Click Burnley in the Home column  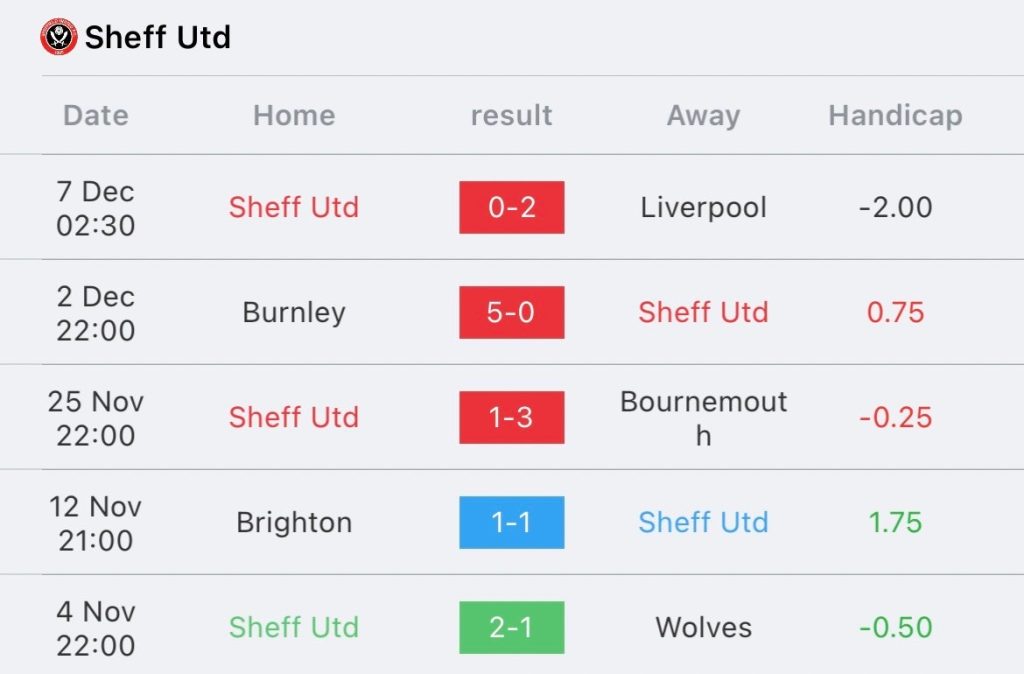tap(294, 313)
